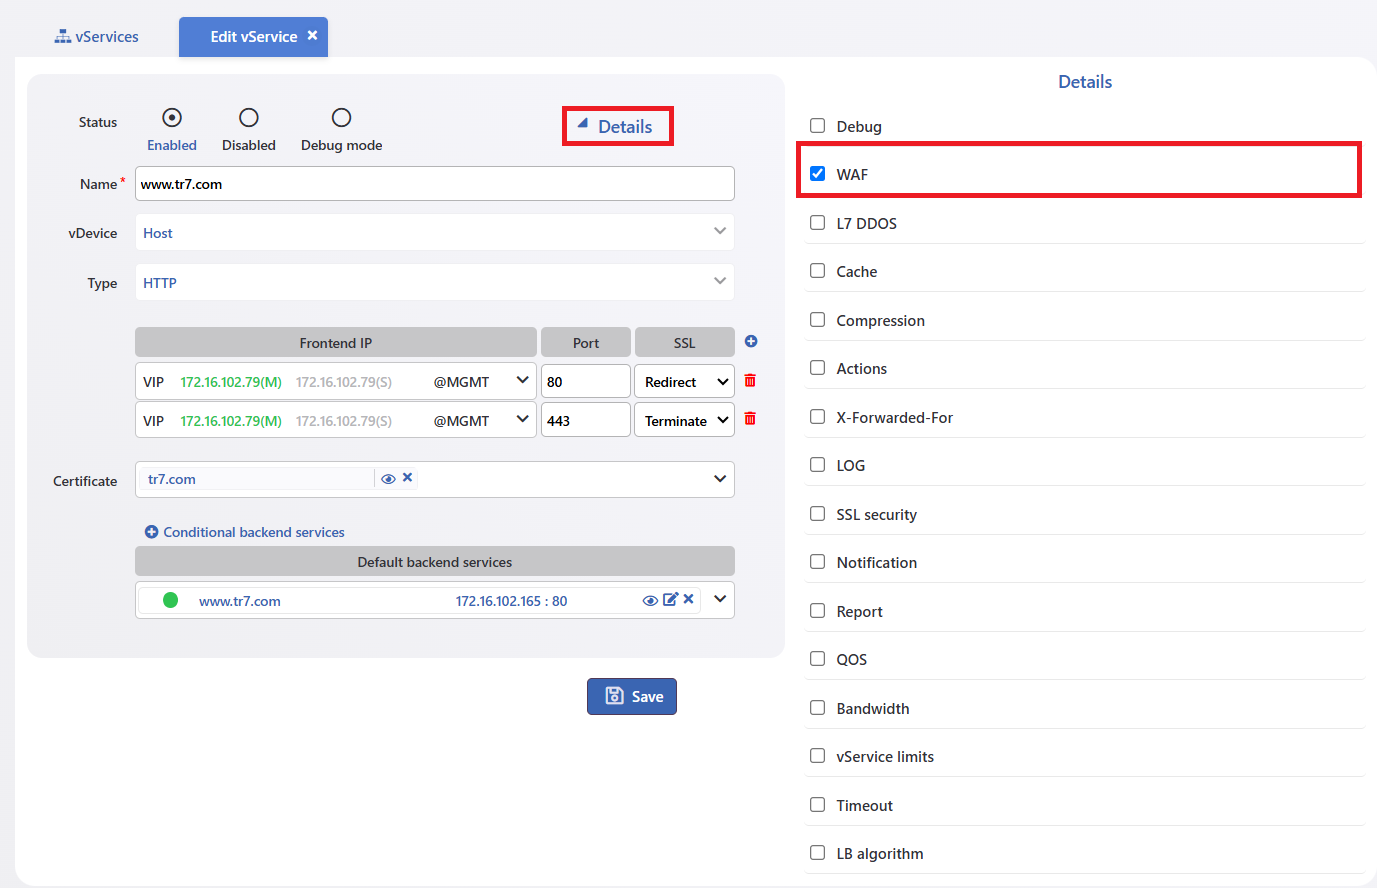Close the Edit vService tab

tap(313, 36)
